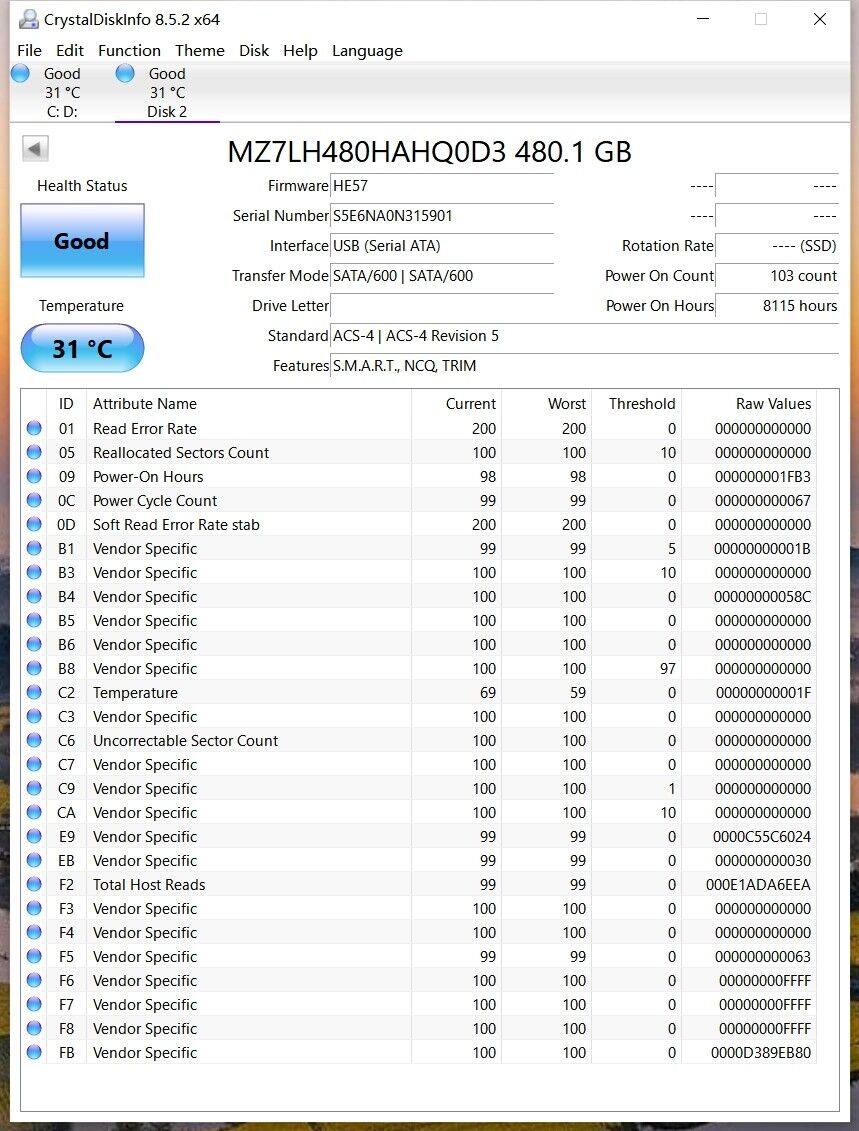Click the Good health status button
Viewport: 859px width, 1131px height.
(x=82, y=240)
